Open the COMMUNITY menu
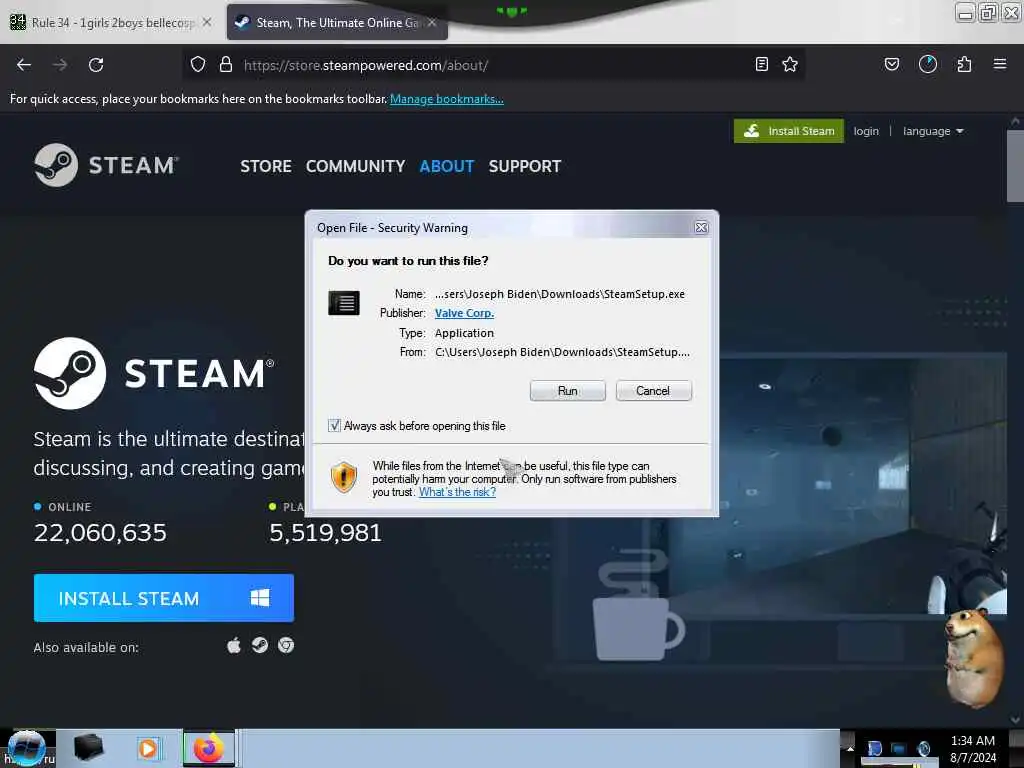This screenshot has width=1024, height=768. (355, 167)
